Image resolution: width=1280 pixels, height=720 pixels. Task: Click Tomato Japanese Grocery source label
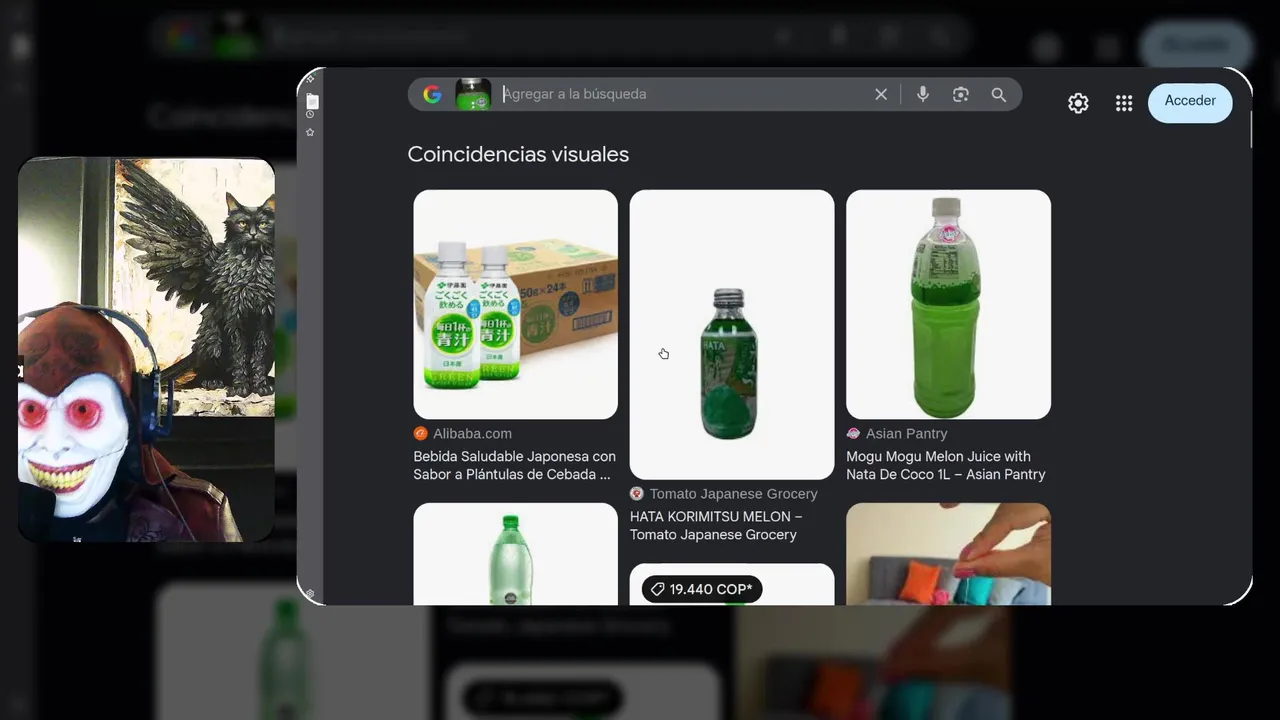pos(733,494)
